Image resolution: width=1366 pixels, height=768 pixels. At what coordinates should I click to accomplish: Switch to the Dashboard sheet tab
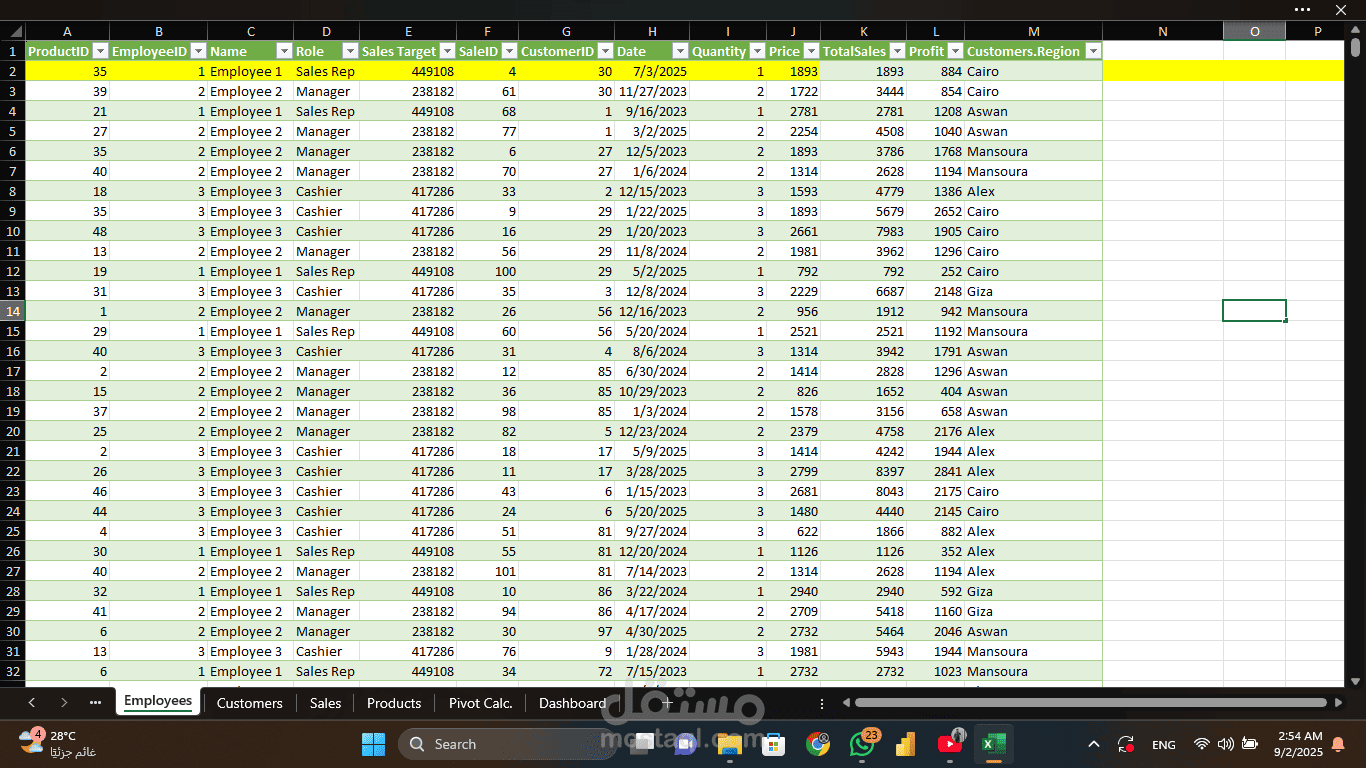[572, 703]
